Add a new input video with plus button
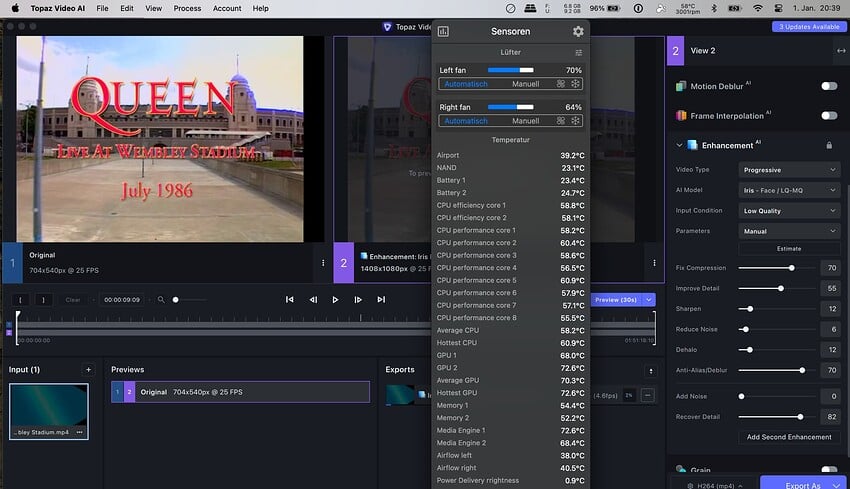850x489 pixels. (x=88, y=369)
